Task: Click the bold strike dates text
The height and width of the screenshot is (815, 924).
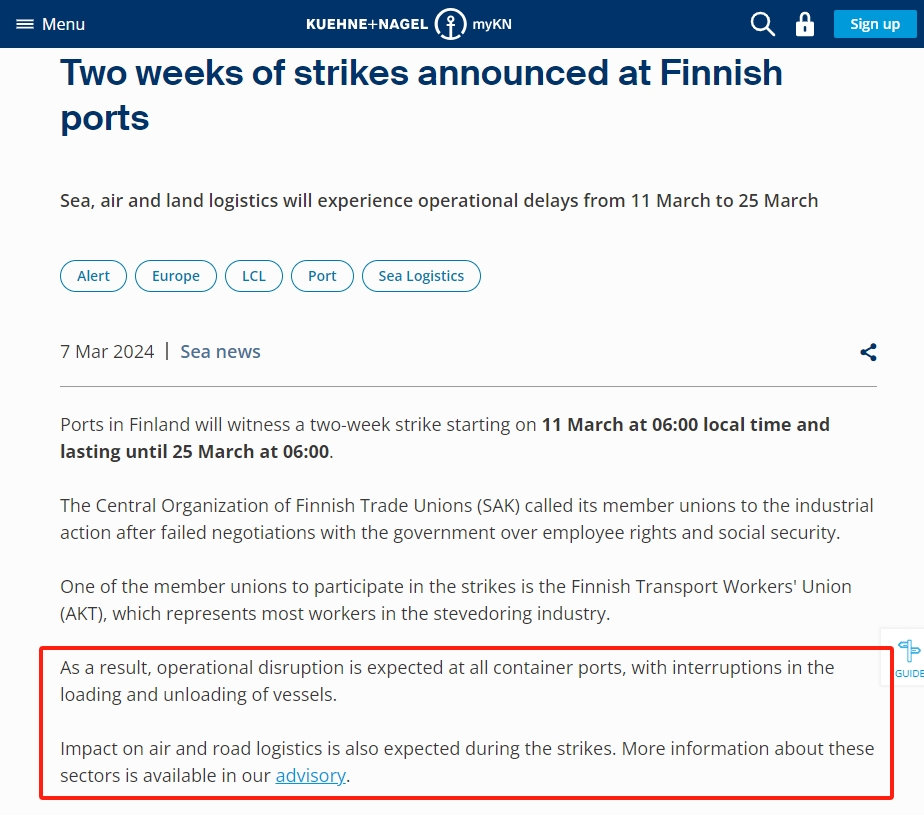Action: coord(445,438)
